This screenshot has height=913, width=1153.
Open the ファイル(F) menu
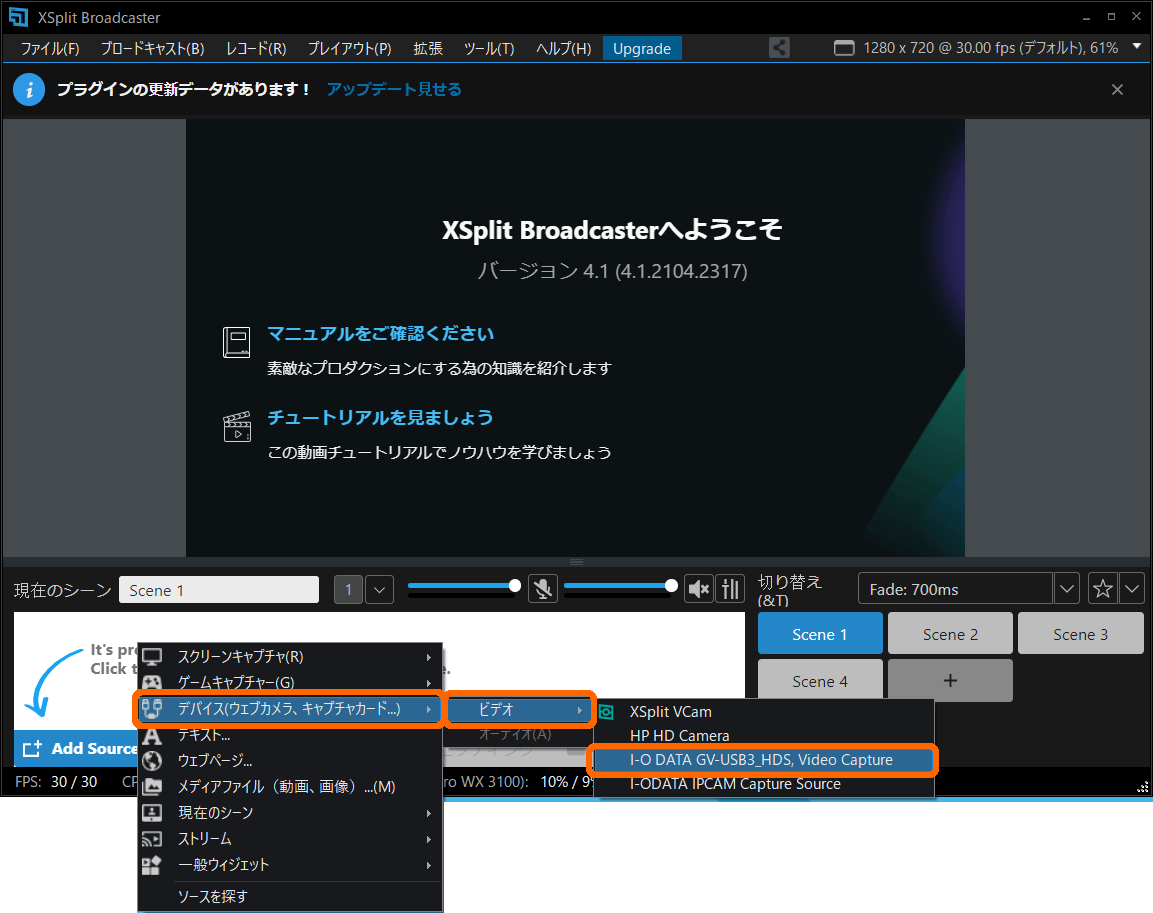point(50,49)
